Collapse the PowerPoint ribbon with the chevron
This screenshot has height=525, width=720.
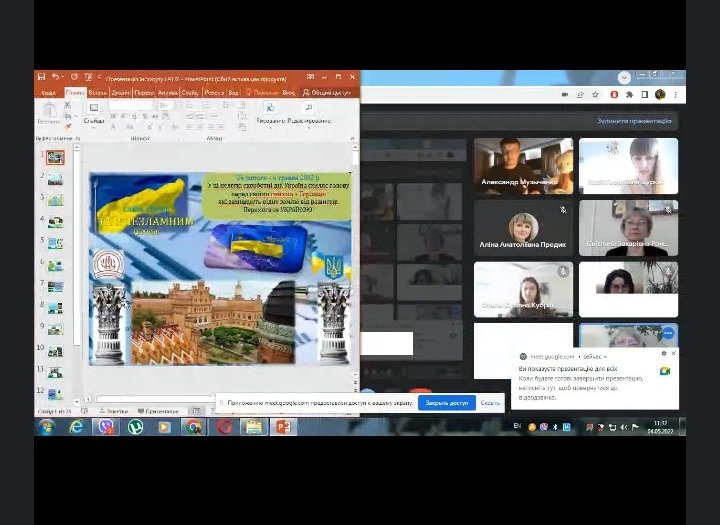pyautogui.click(x=353, y=138)
